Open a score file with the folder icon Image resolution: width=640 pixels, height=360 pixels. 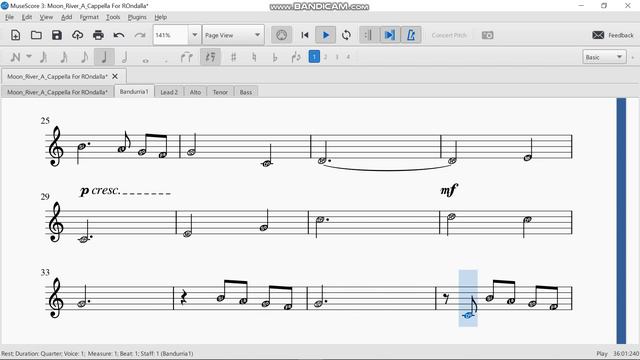pyautogui.click(x=36, y=35)
